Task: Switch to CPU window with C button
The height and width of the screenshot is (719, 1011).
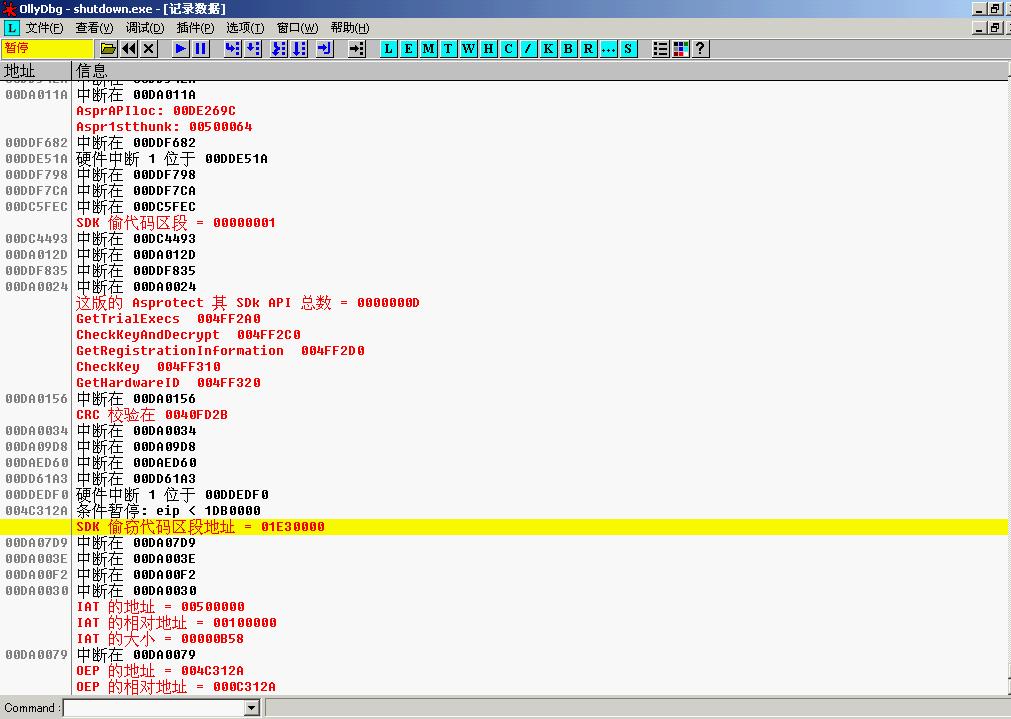Action: pyautogui.click(x=508, y=49)
